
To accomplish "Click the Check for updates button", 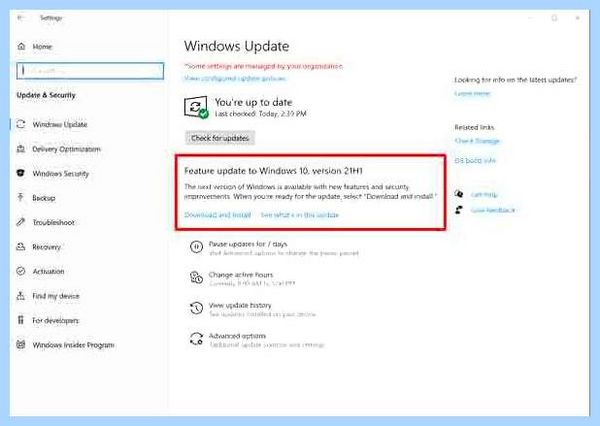I will (x=220, y=138).
